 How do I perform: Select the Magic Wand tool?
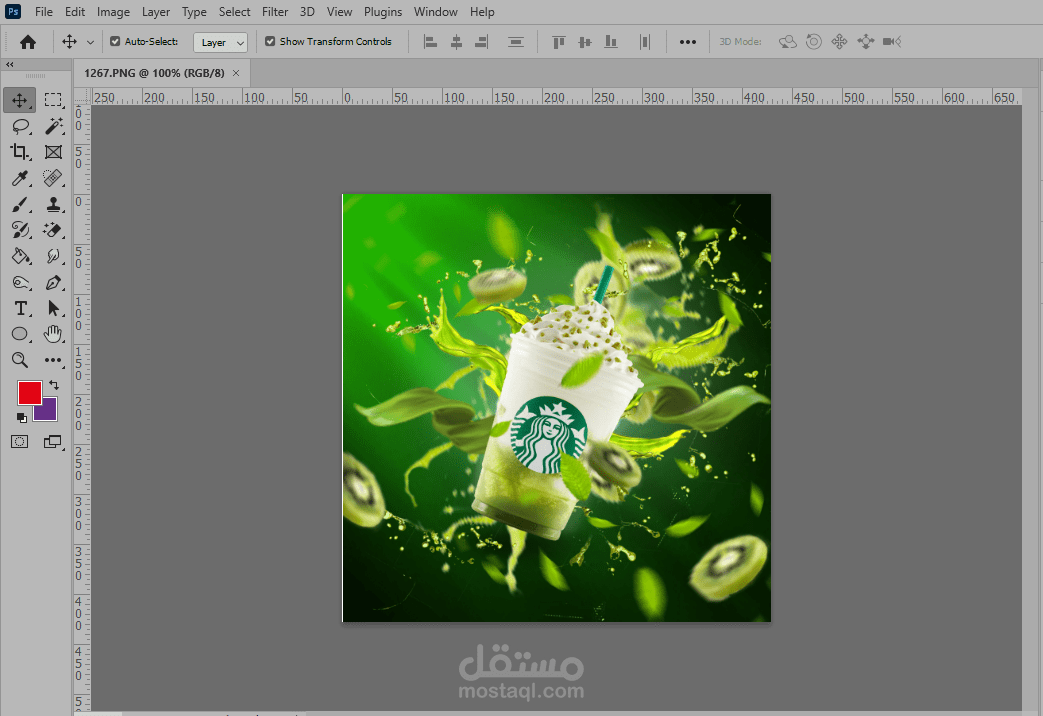[53, 126]
